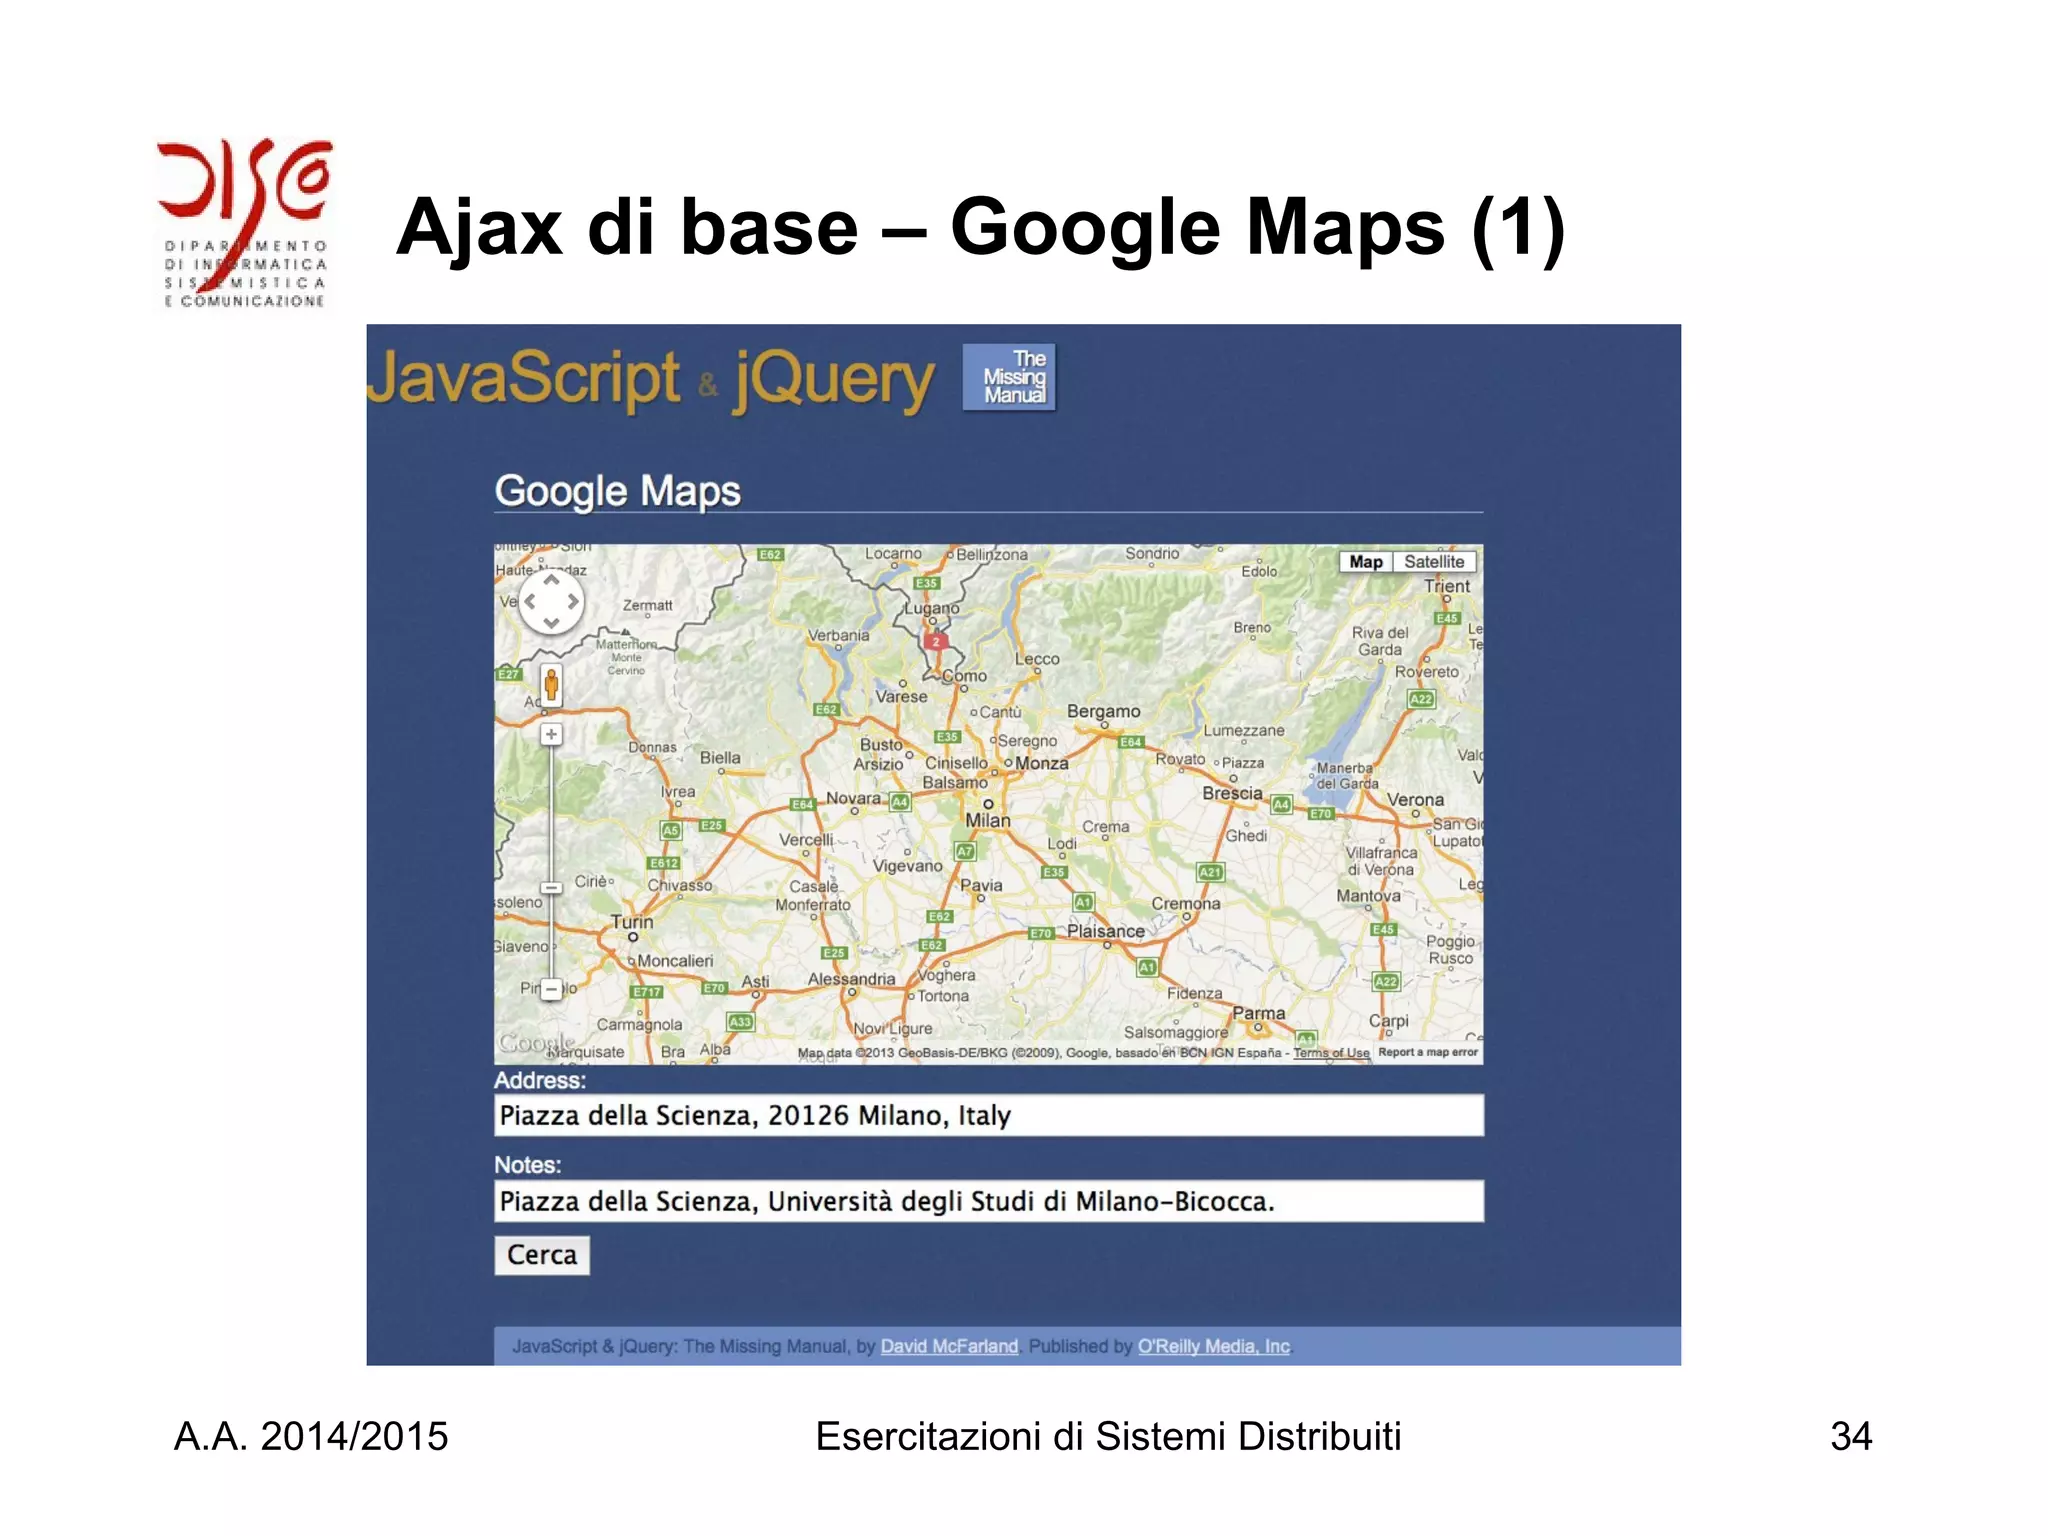This screenshot has width=2048, height=1536.
Task: Click the Parma label on map
Action: (x=1259, y=1013)
